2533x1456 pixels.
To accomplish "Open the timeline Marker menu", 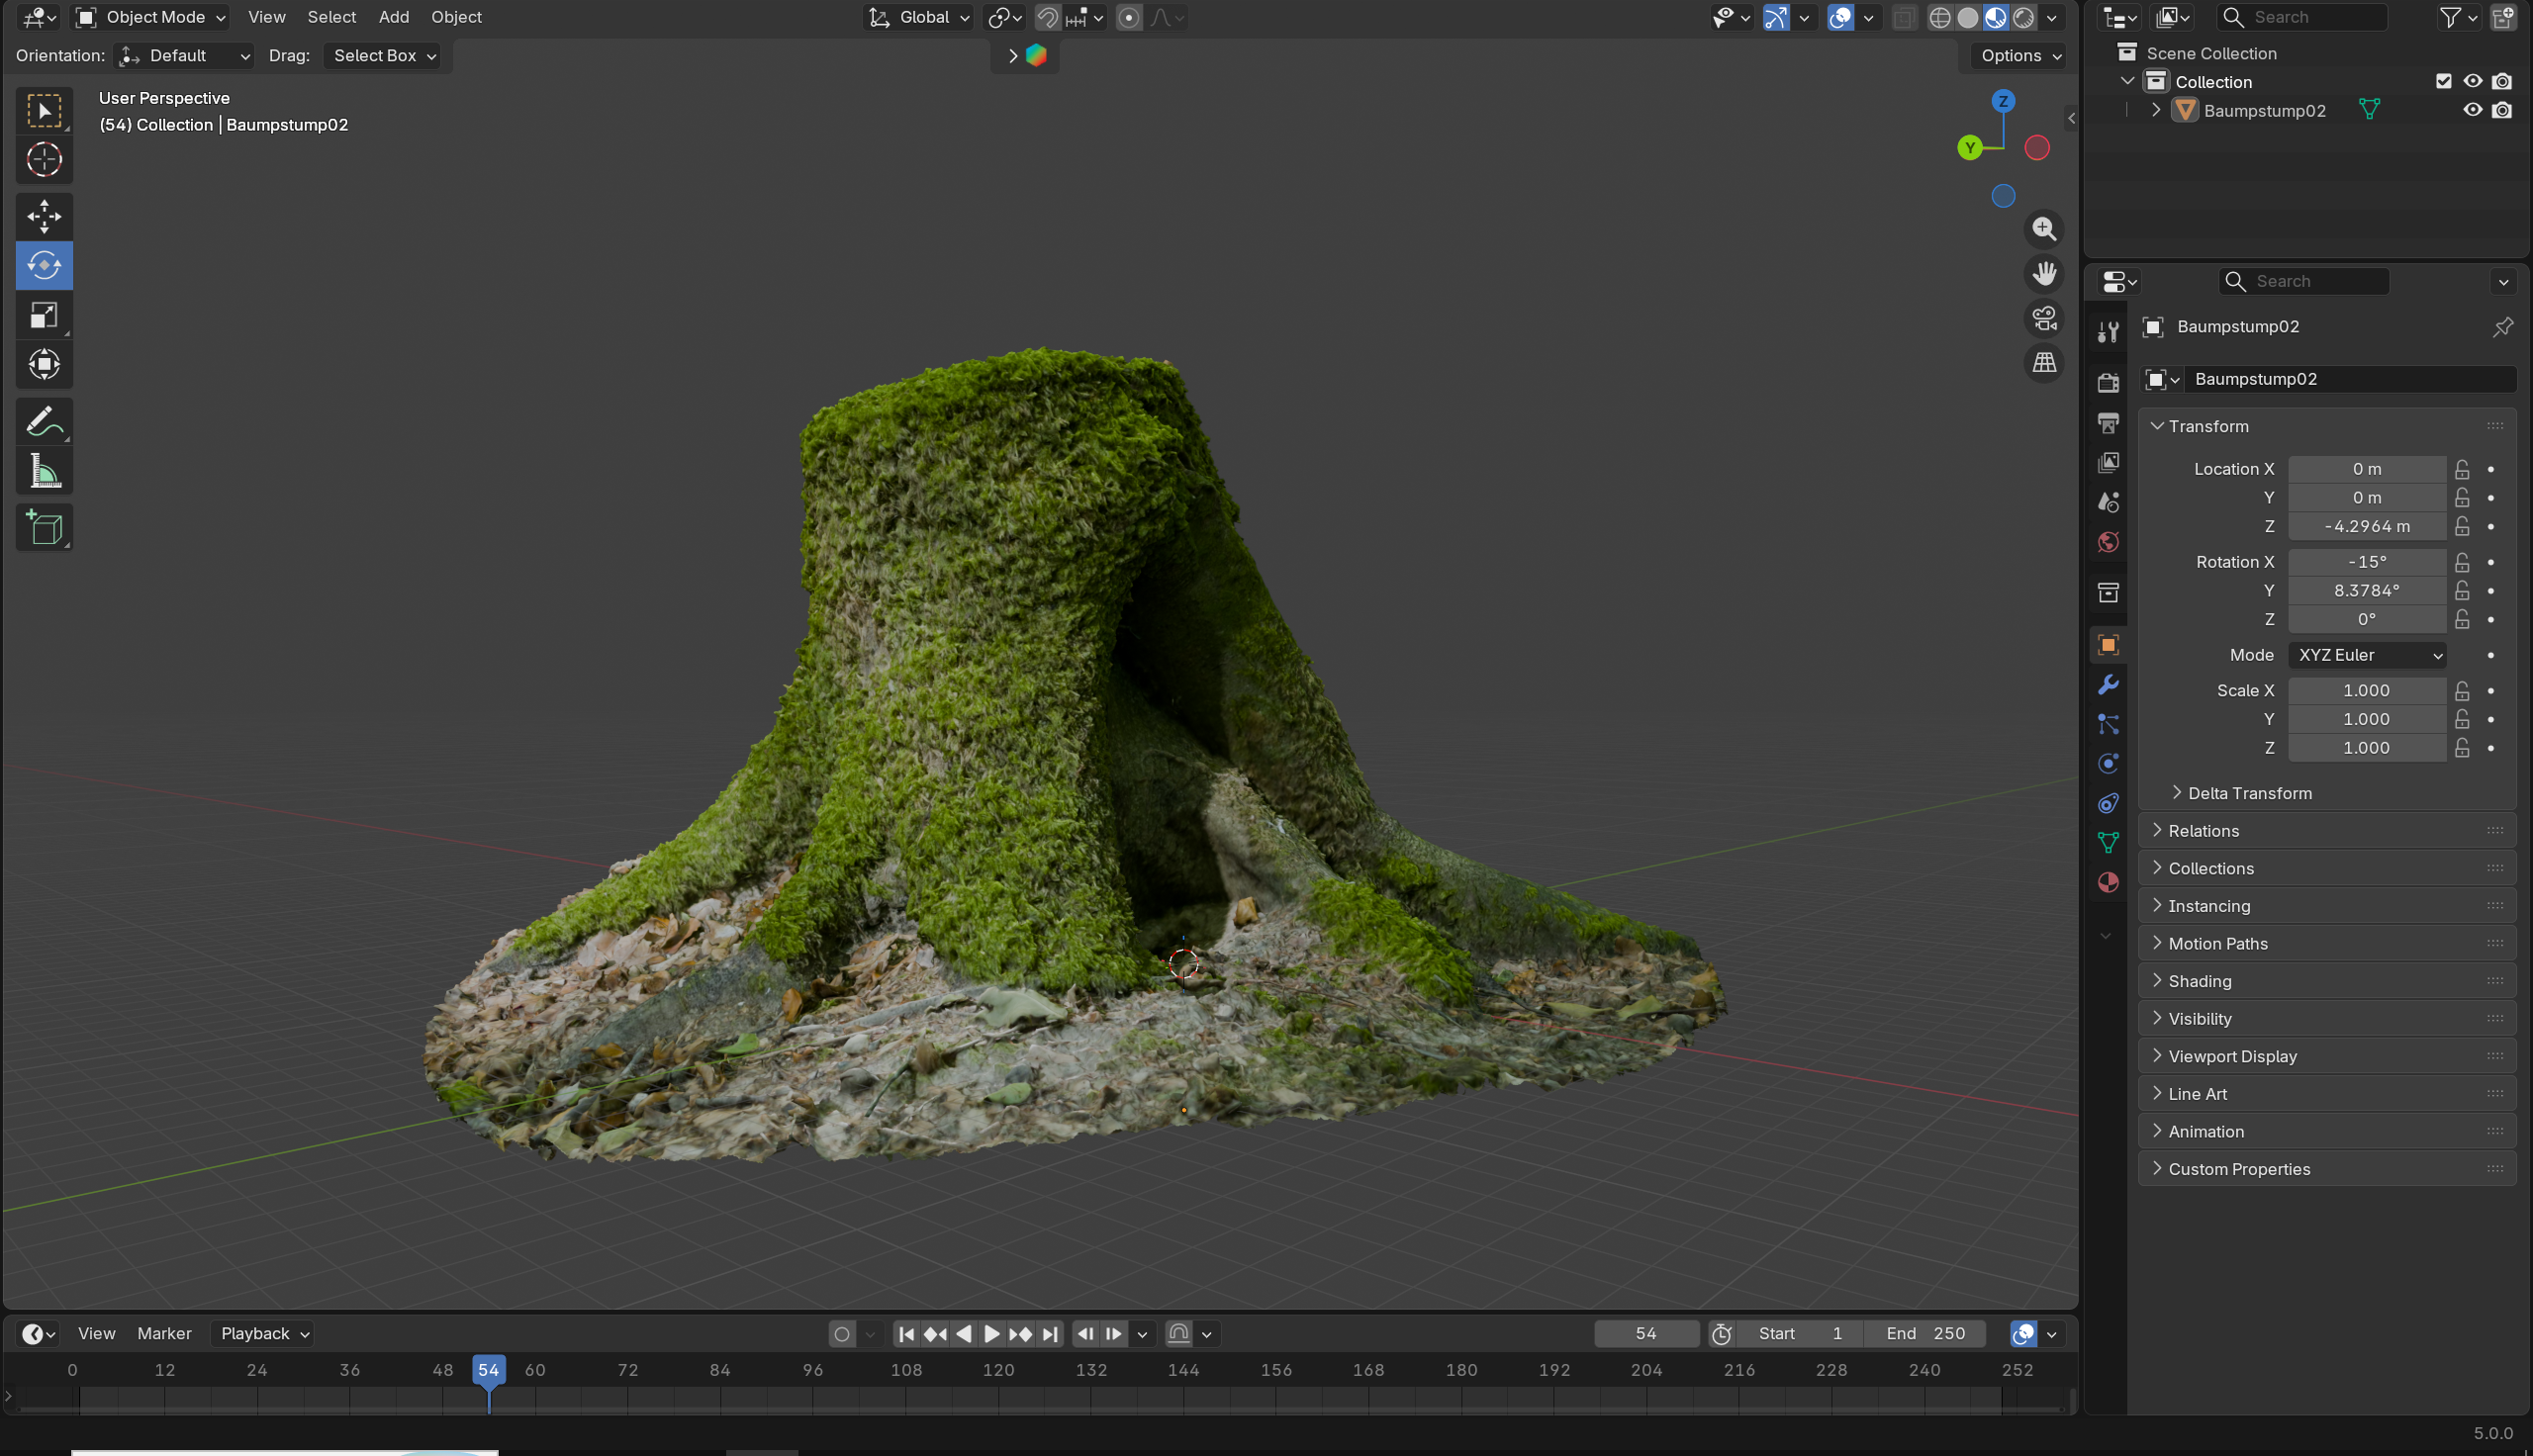I will pos(164,1334).
